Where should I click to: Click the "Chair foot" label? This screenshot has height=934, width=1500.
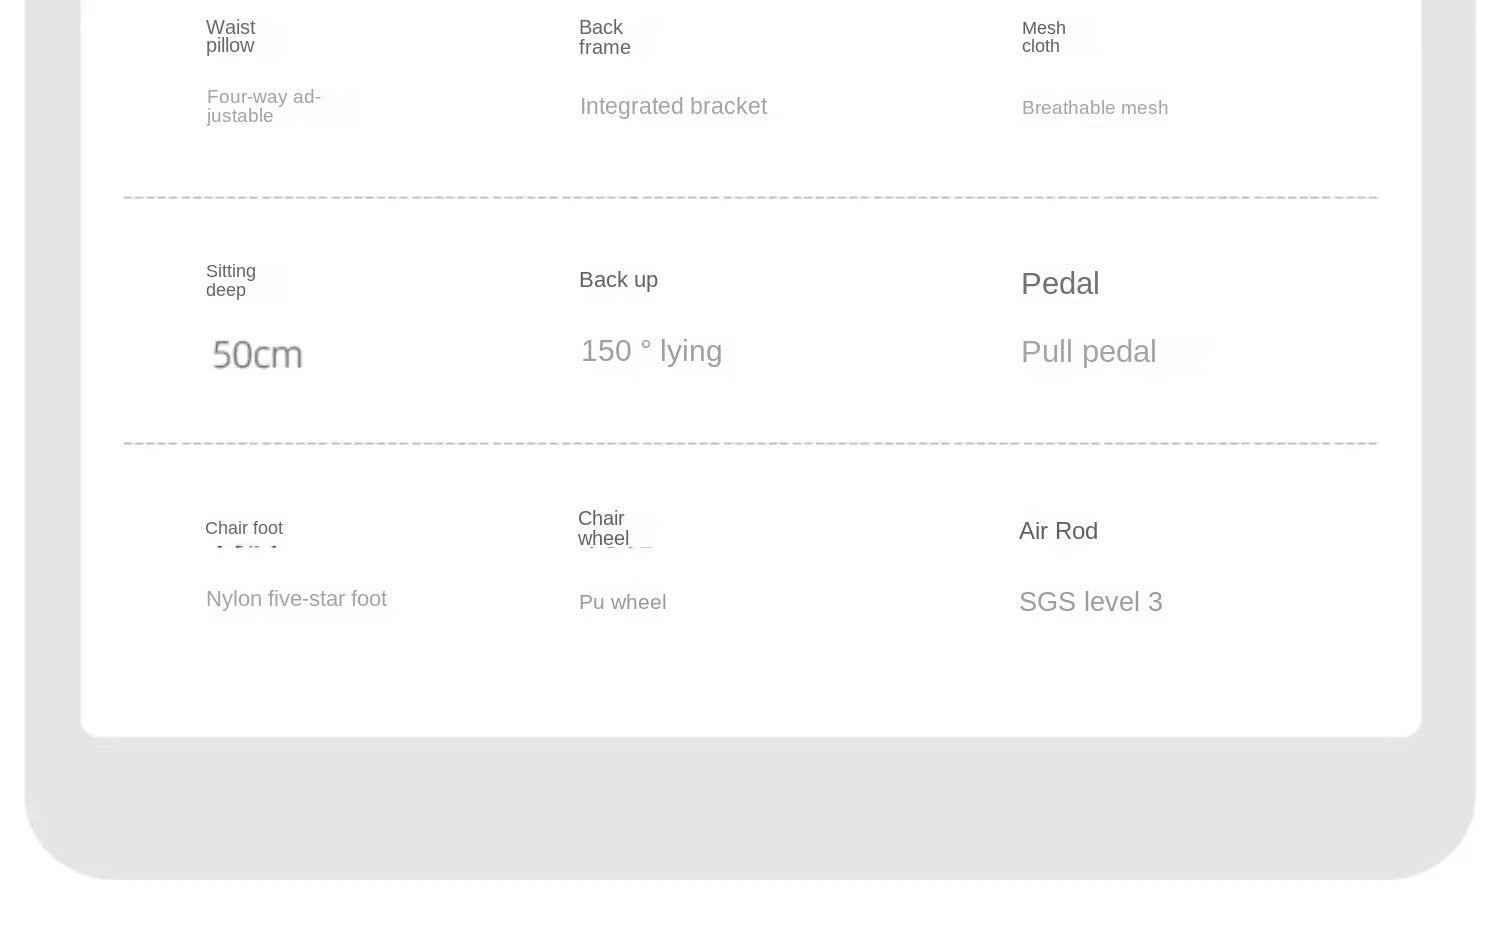pos(243,528)
